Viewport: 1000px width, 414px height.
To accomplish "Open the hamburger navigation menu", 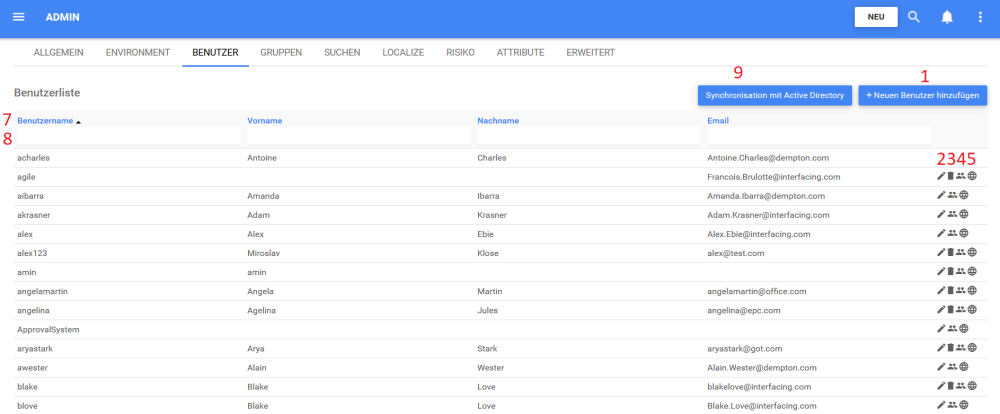I will point(18,17).
